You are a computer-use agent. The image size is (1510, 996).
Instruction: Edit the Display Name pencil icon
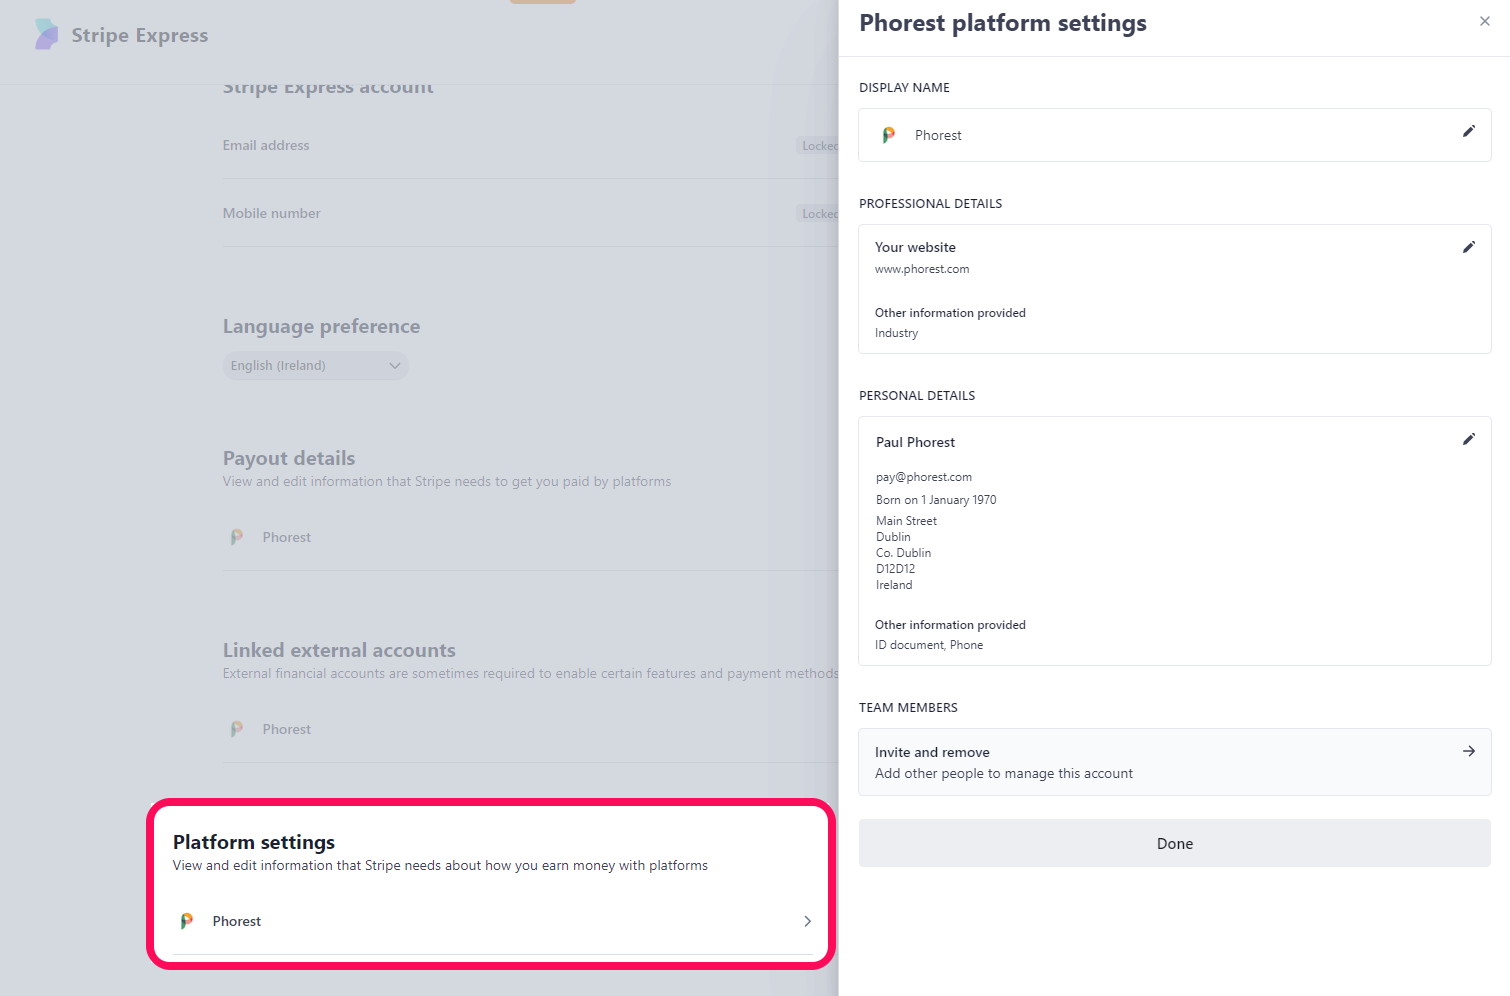[x=1468, y=131]
